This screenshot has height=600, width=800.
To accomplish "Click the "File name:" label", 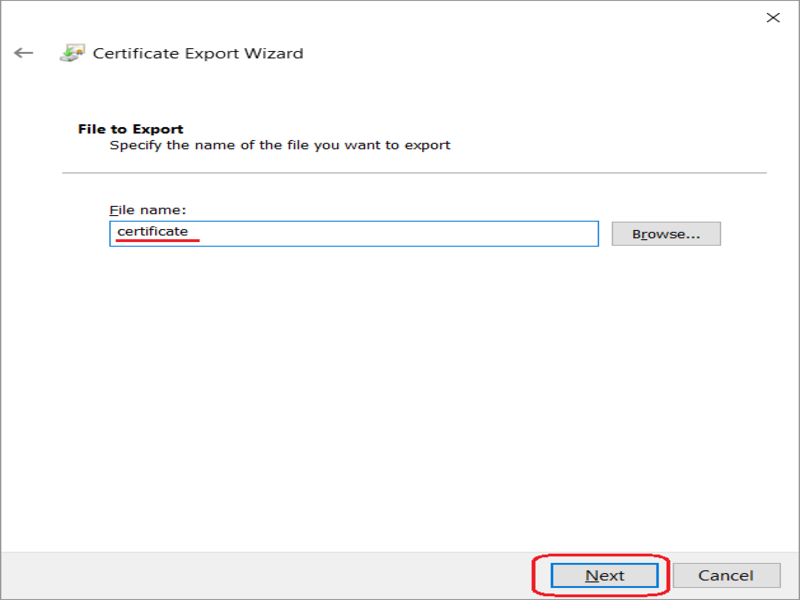I will (148, 210).
